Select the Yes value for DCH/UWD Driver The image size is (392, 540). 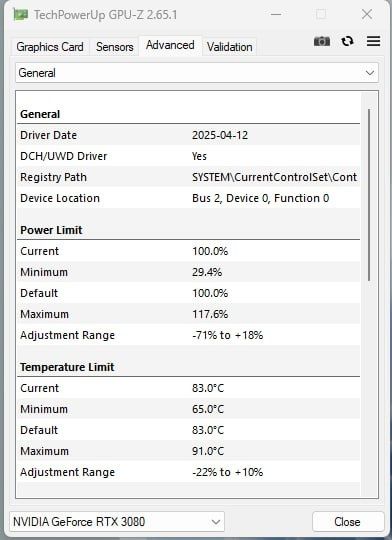pos(199,156)
